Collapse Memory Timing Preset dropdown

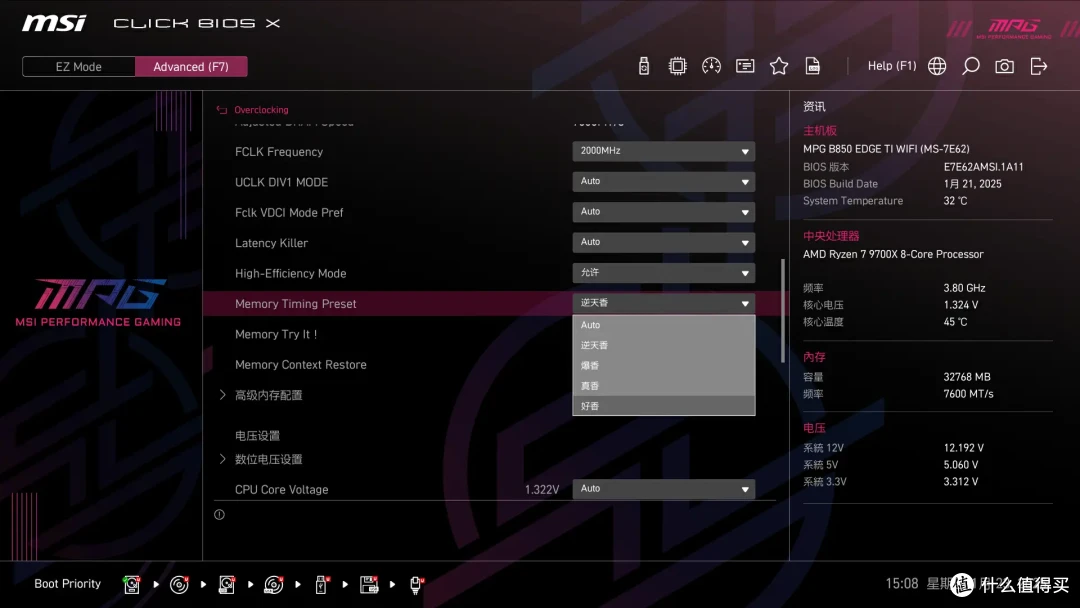tap(663, 303)
